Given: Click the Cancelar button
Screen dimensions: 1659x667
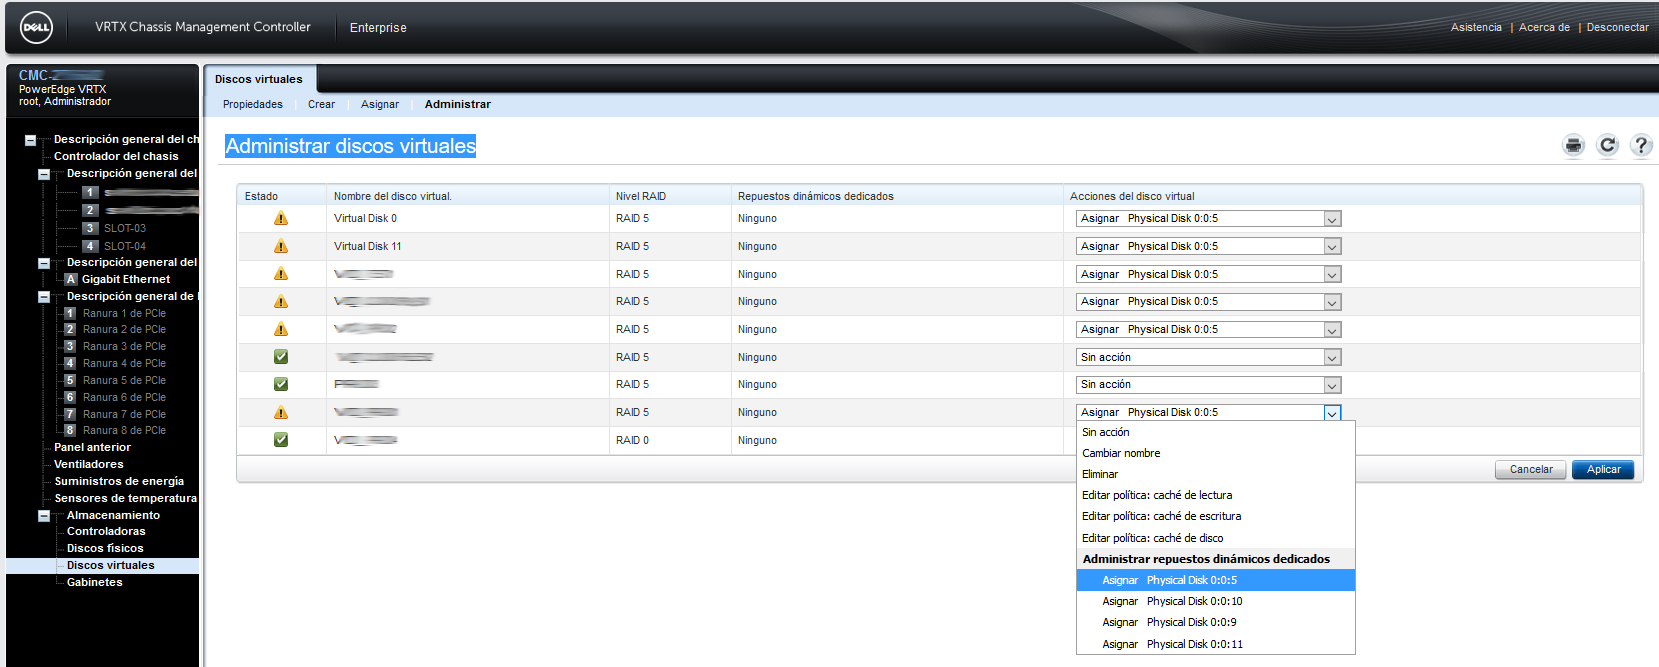Looking at the screenshot, I should (1530, 469).
